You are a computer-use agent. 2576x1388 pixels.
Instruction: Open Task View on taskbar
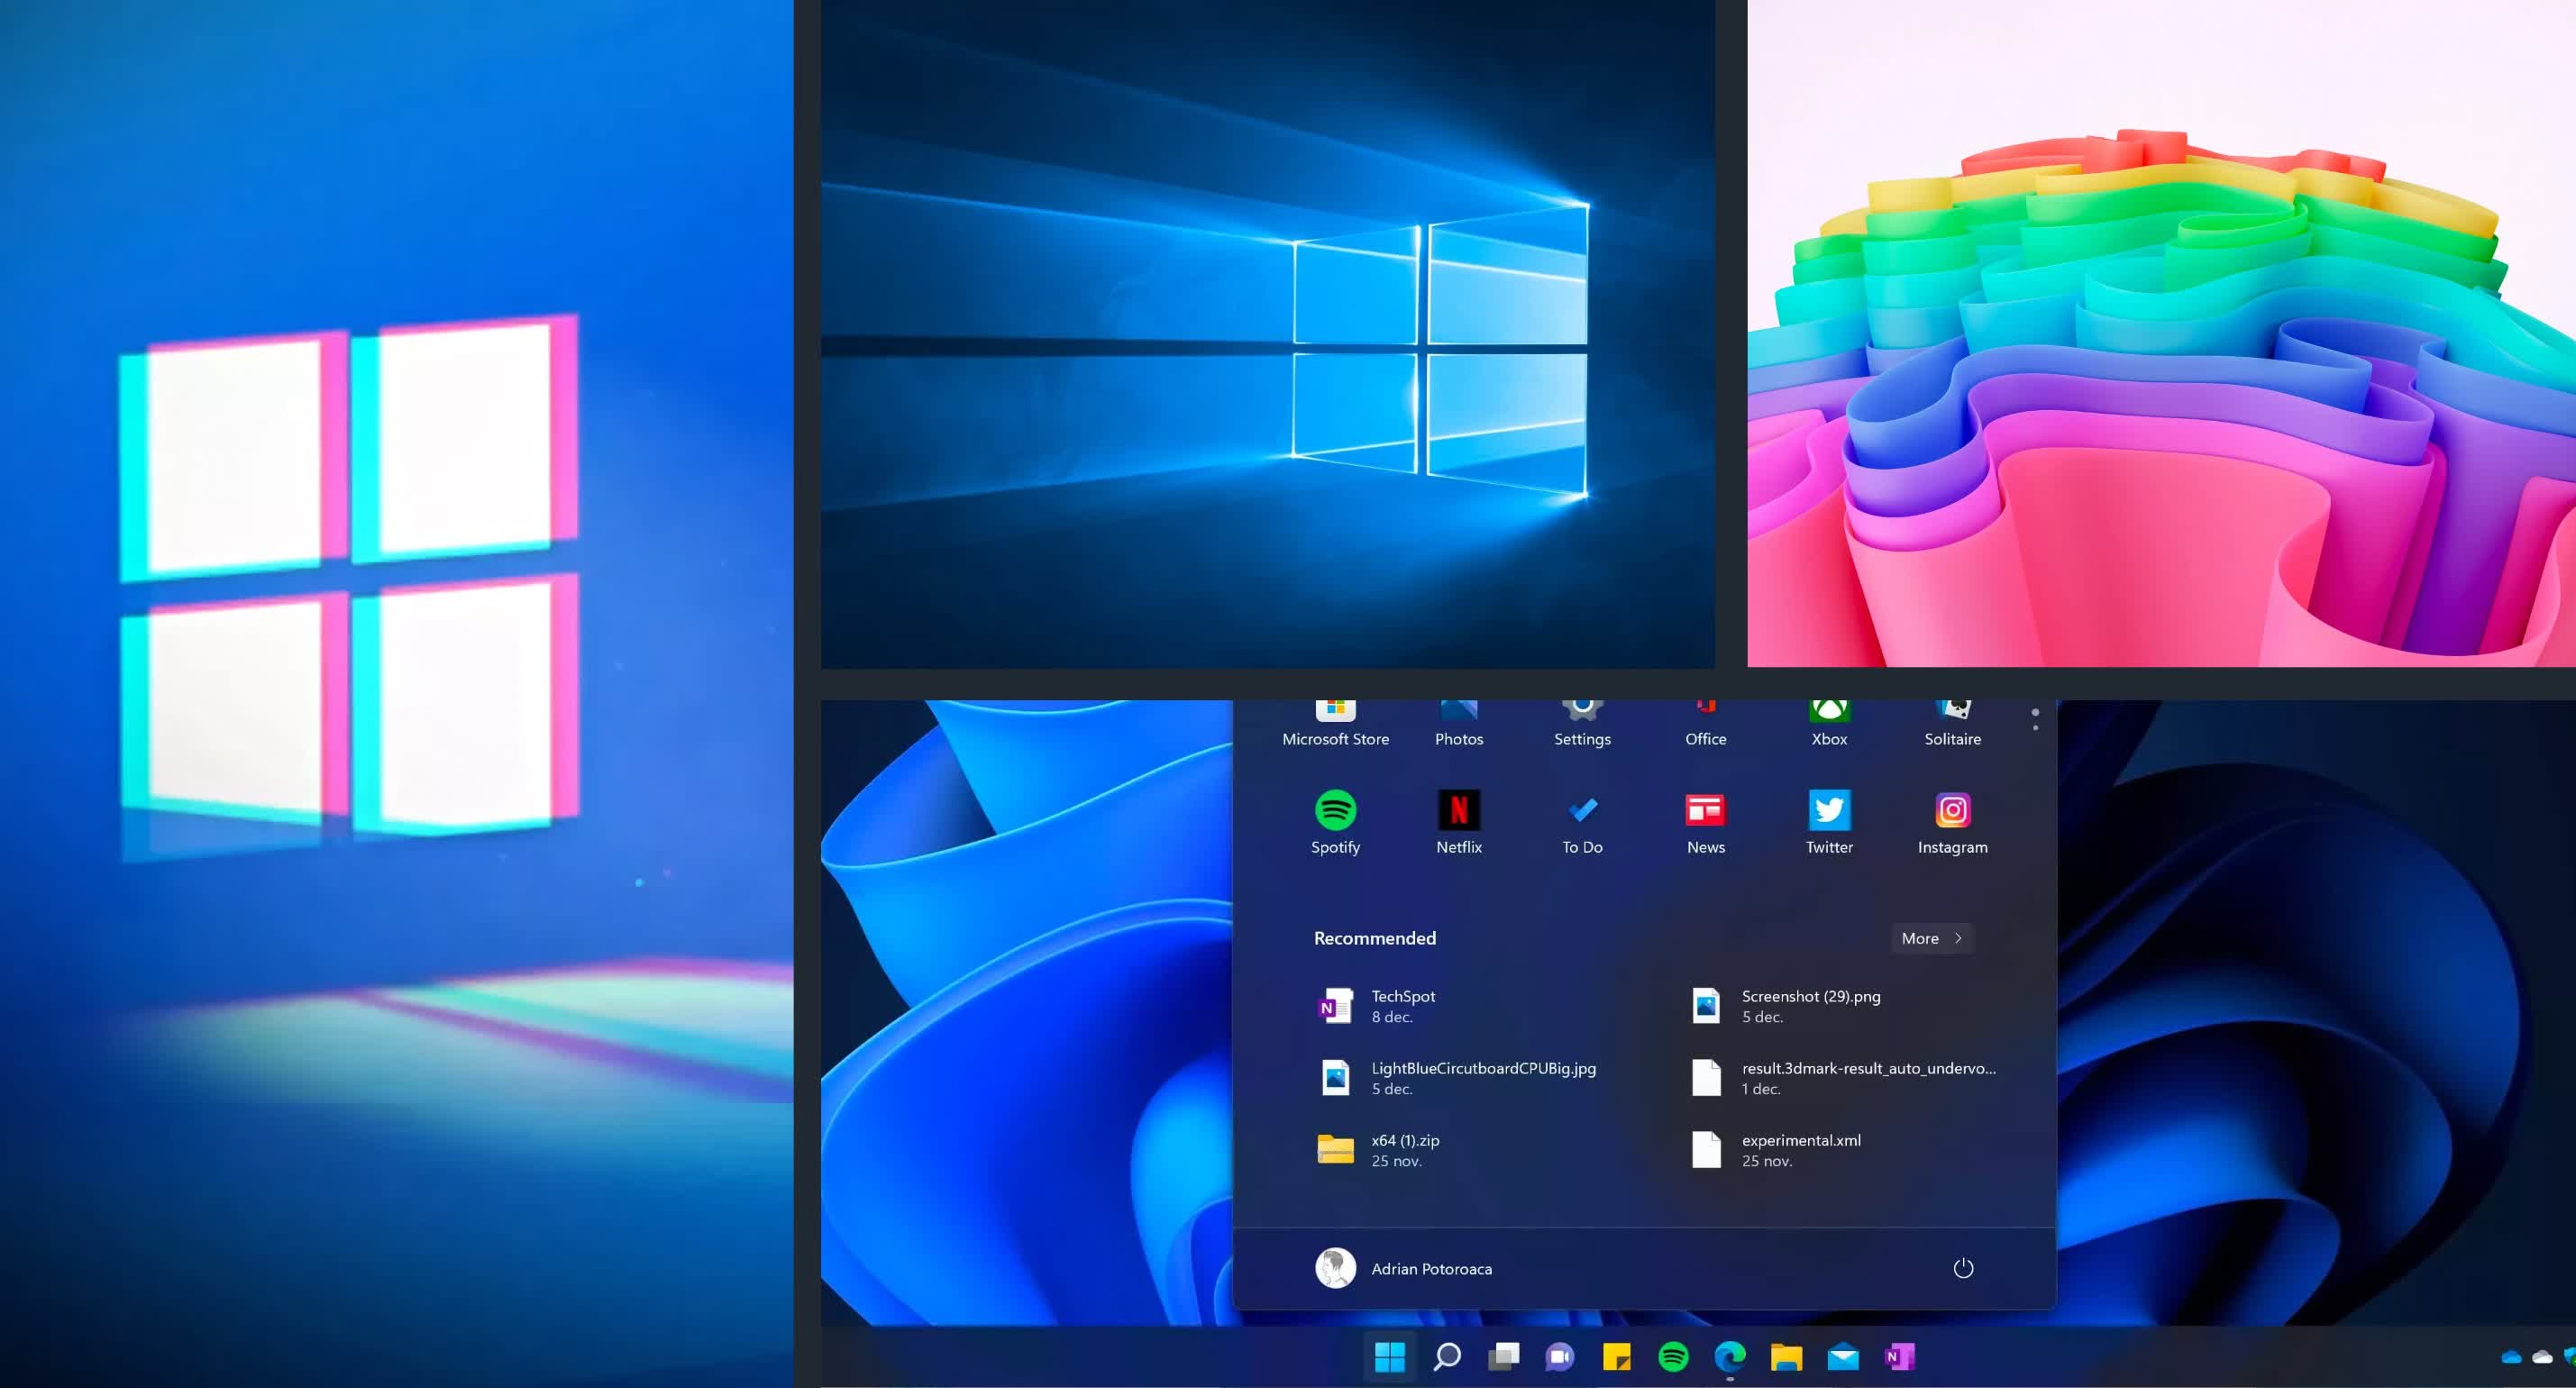click(1503, 1357)
